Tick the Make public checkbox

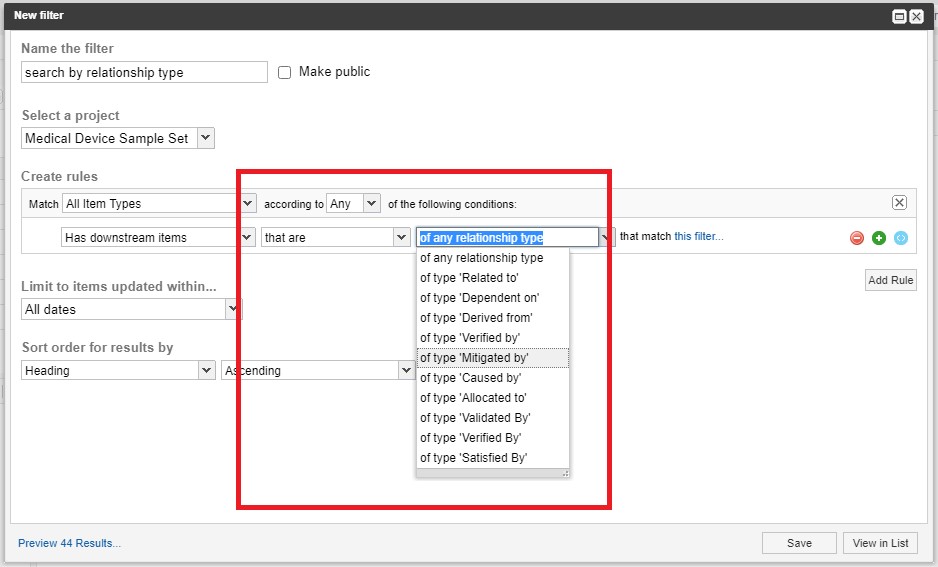pyautogui.click(x=285, y=72)
